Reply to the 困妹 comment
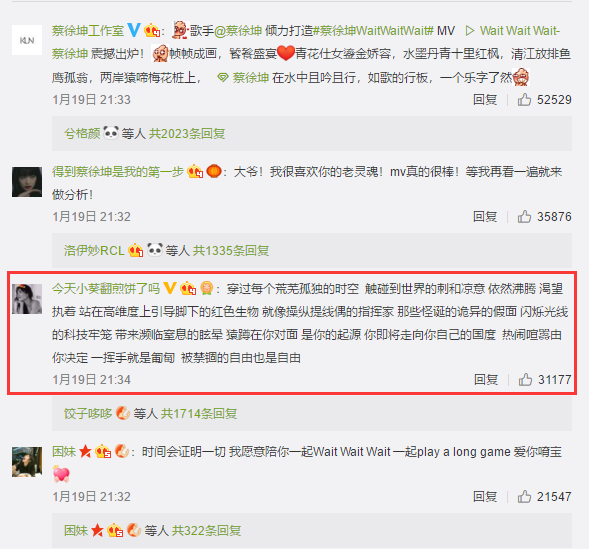The height and width of the screenshot is (549, 589). [x=485, y=497]
